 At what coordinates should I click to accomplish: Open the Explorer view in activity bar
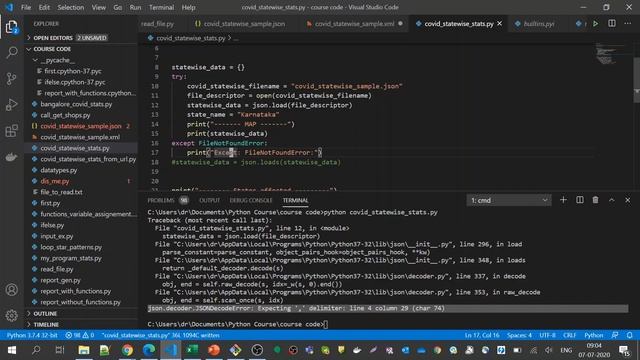coord(12,27)
